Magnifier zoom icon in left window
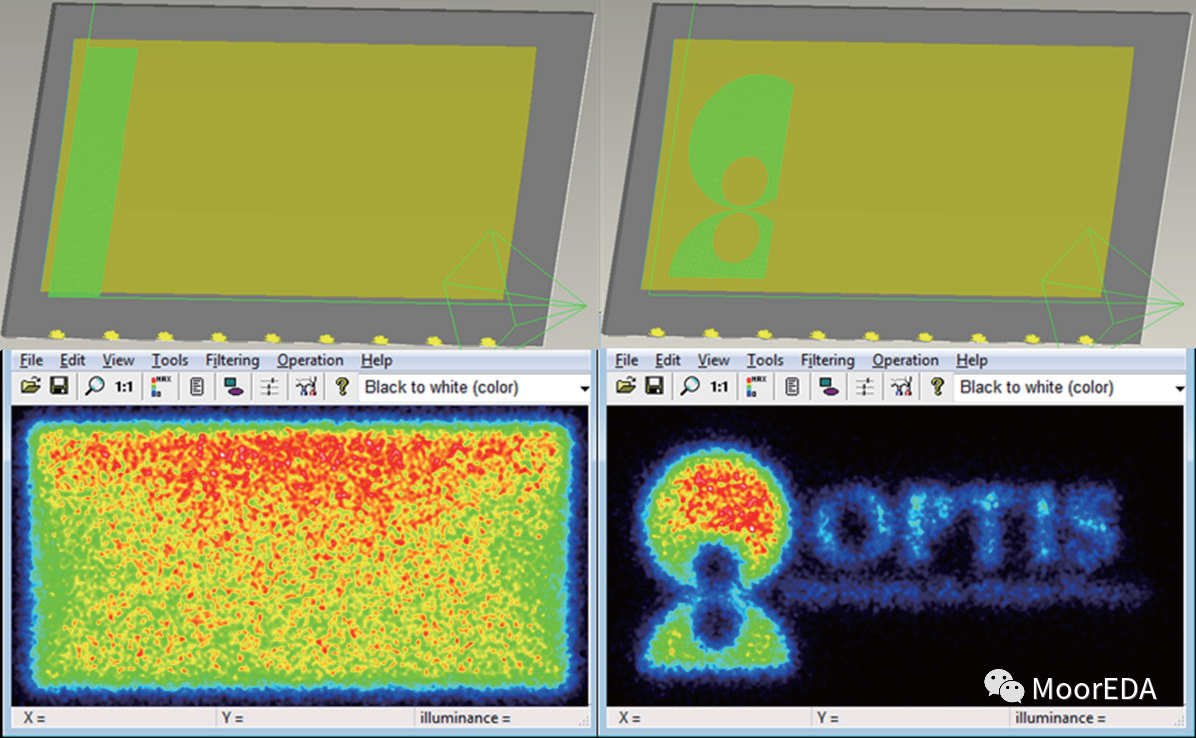Screen dimensions: 1196x738 (95, 387)
